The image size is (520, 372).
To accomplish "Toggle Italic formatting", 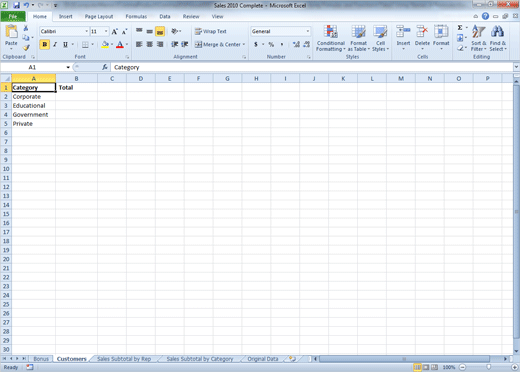I will (55, 44).
